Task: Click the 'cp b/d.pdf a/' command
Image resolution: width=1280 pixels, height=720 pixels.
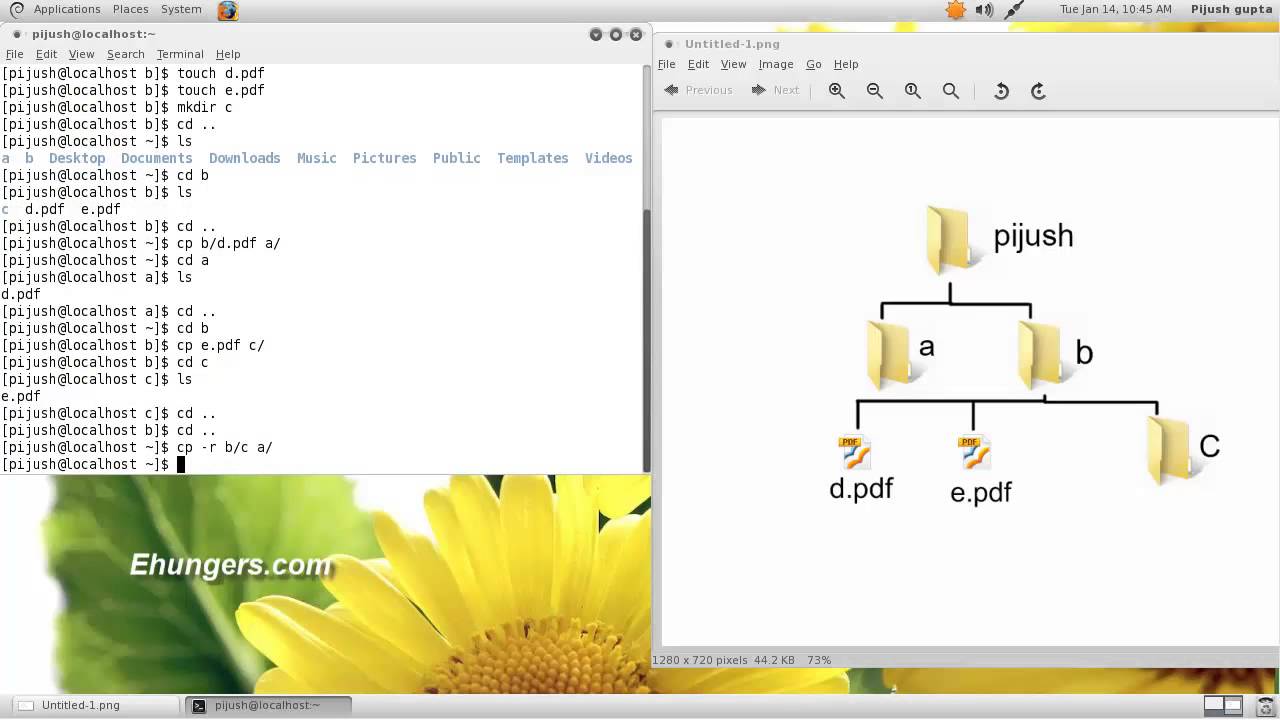Action: tap(229, 243)
